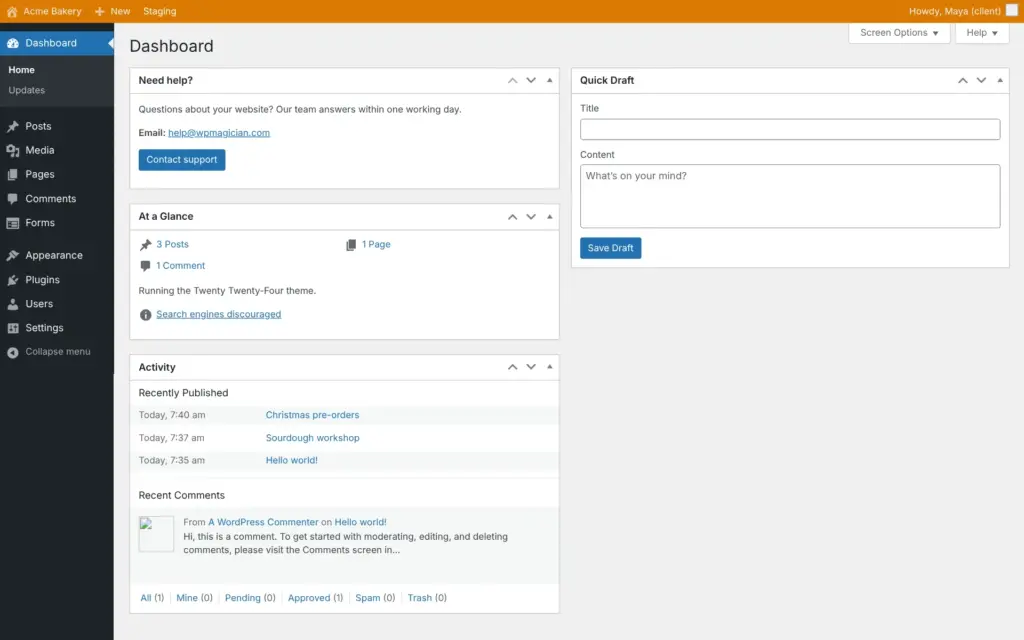The width and height of the screenshot is (1024, 640).
Task: Click the commenter avatar thumbnail
Action: pos(156,534)
